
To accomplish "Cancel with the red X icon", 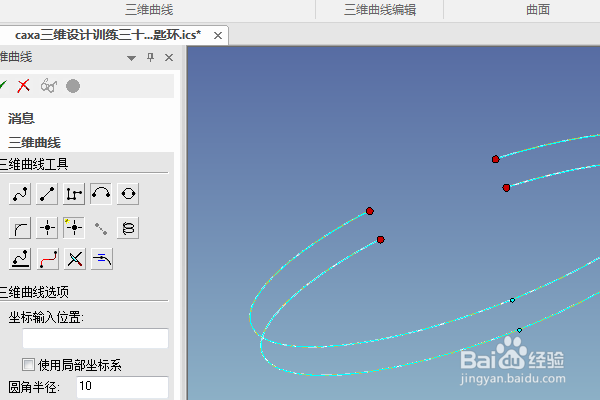I will coord(23,86).
